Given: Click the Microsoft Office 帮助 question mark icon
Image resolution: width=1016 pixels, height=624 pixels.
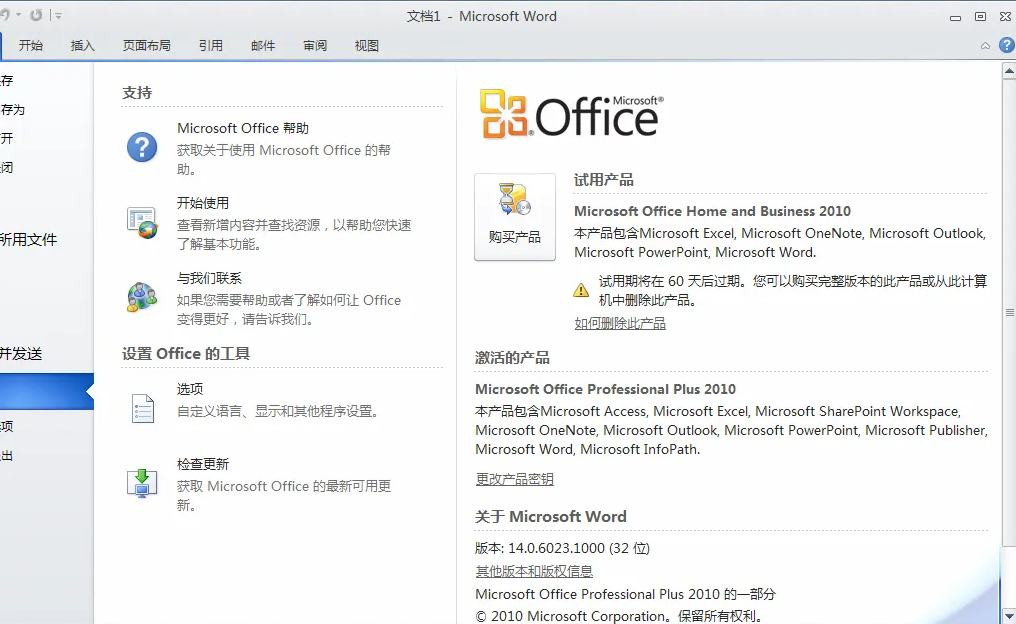Looking at the screenshot, I should click(x=142, y=147).
